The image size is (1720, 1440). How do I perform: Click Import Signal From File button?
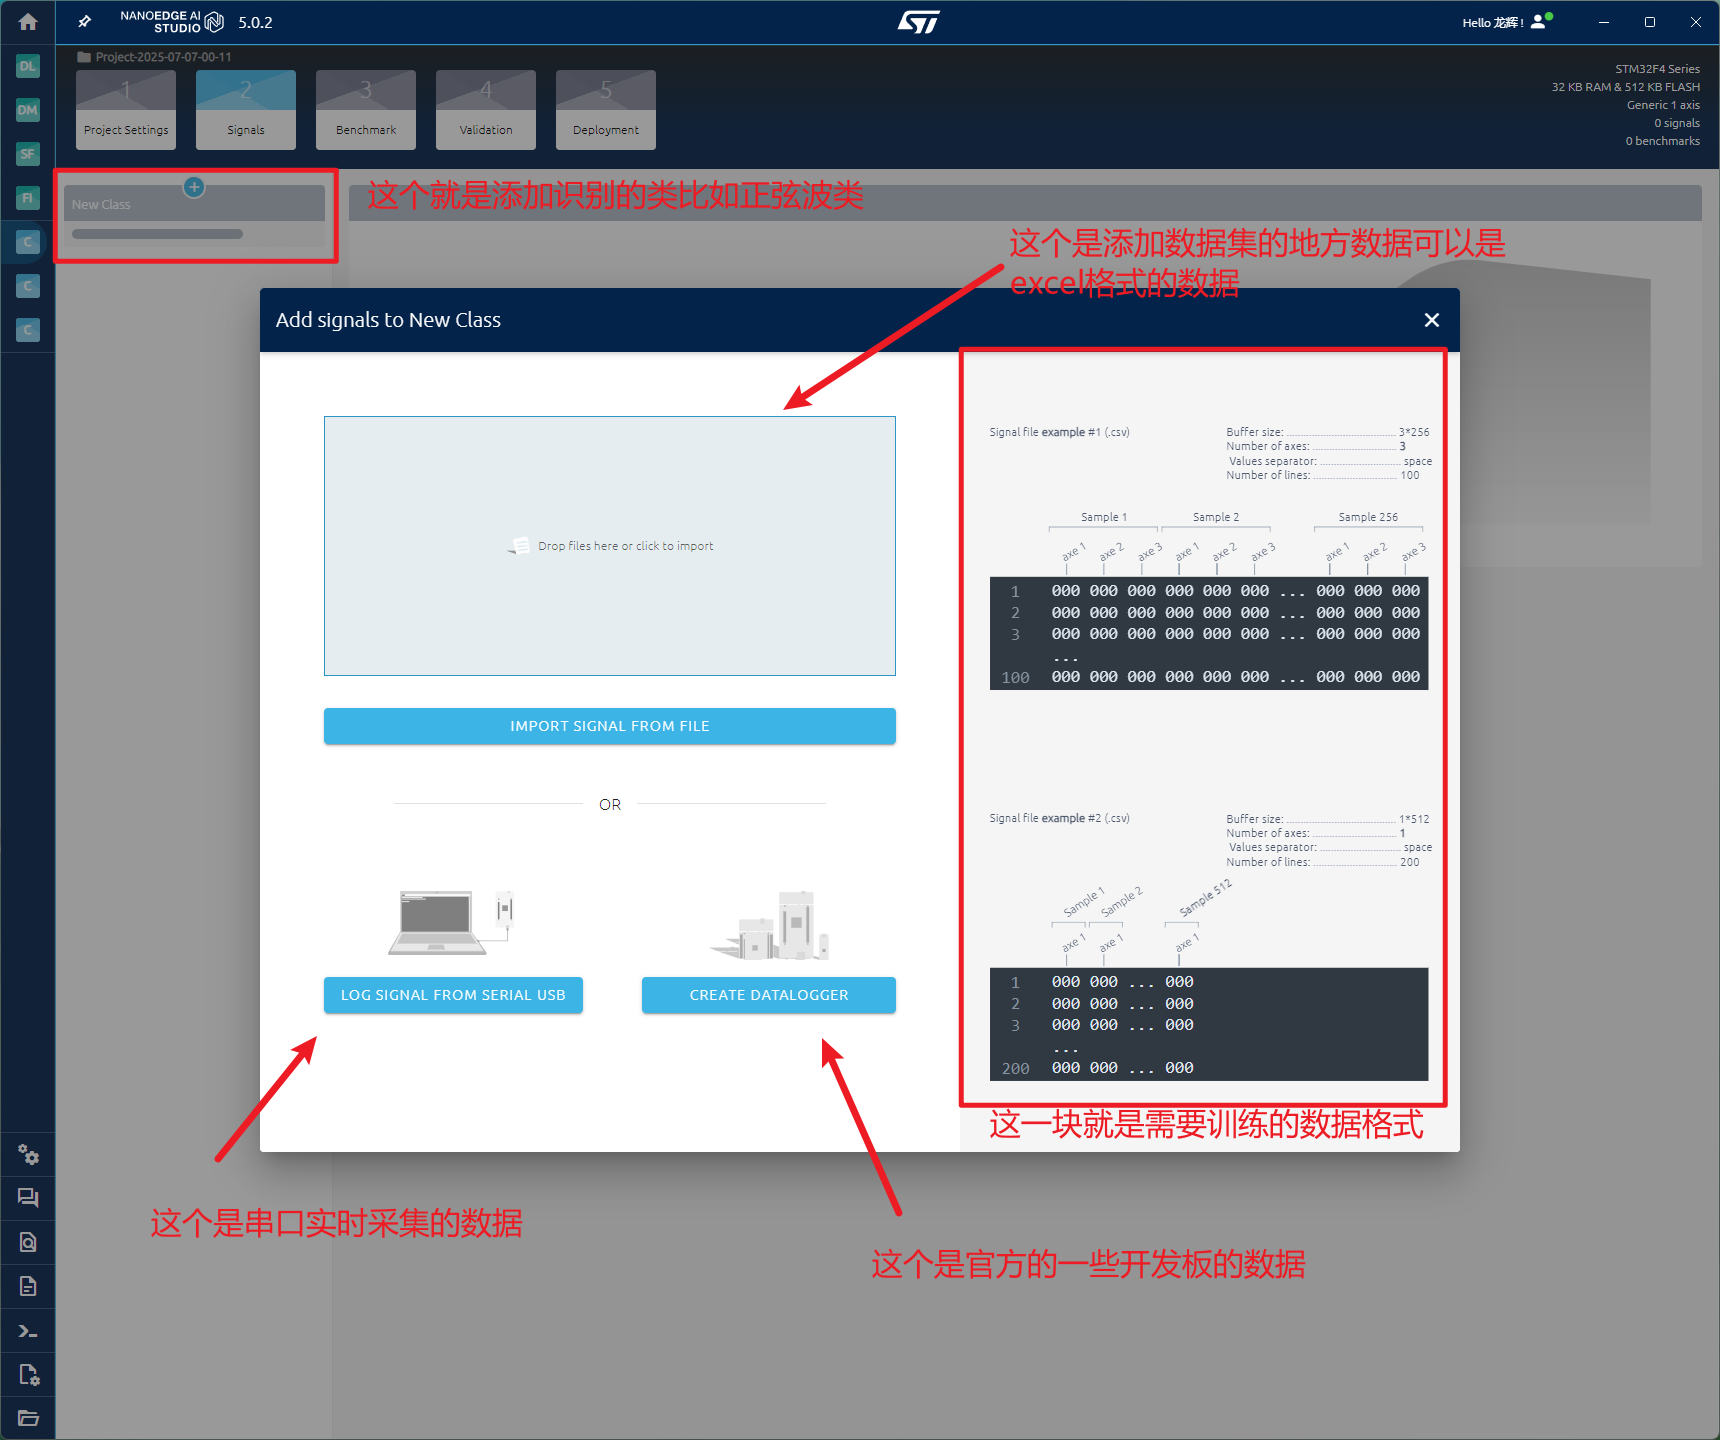tap(610, 726)
